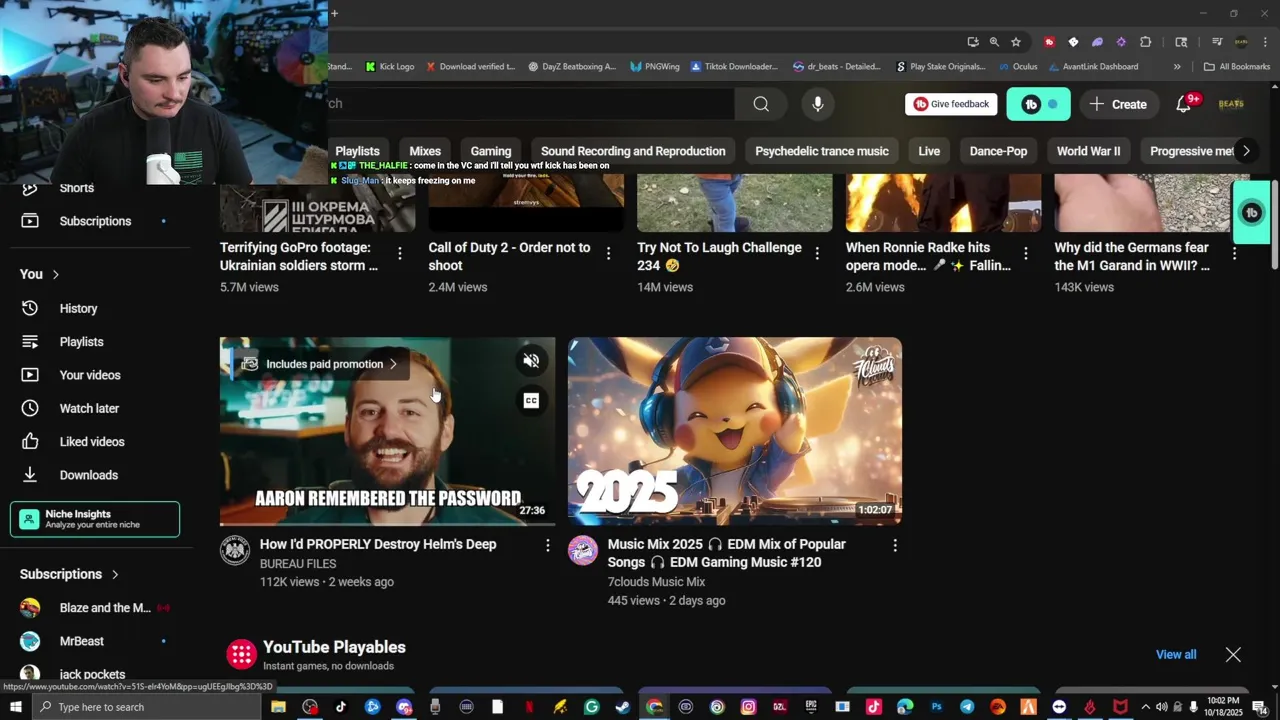Click the TubeBuddy side tab on the page edge
Screen dimensions: 1280x720
coord(1251,212)
